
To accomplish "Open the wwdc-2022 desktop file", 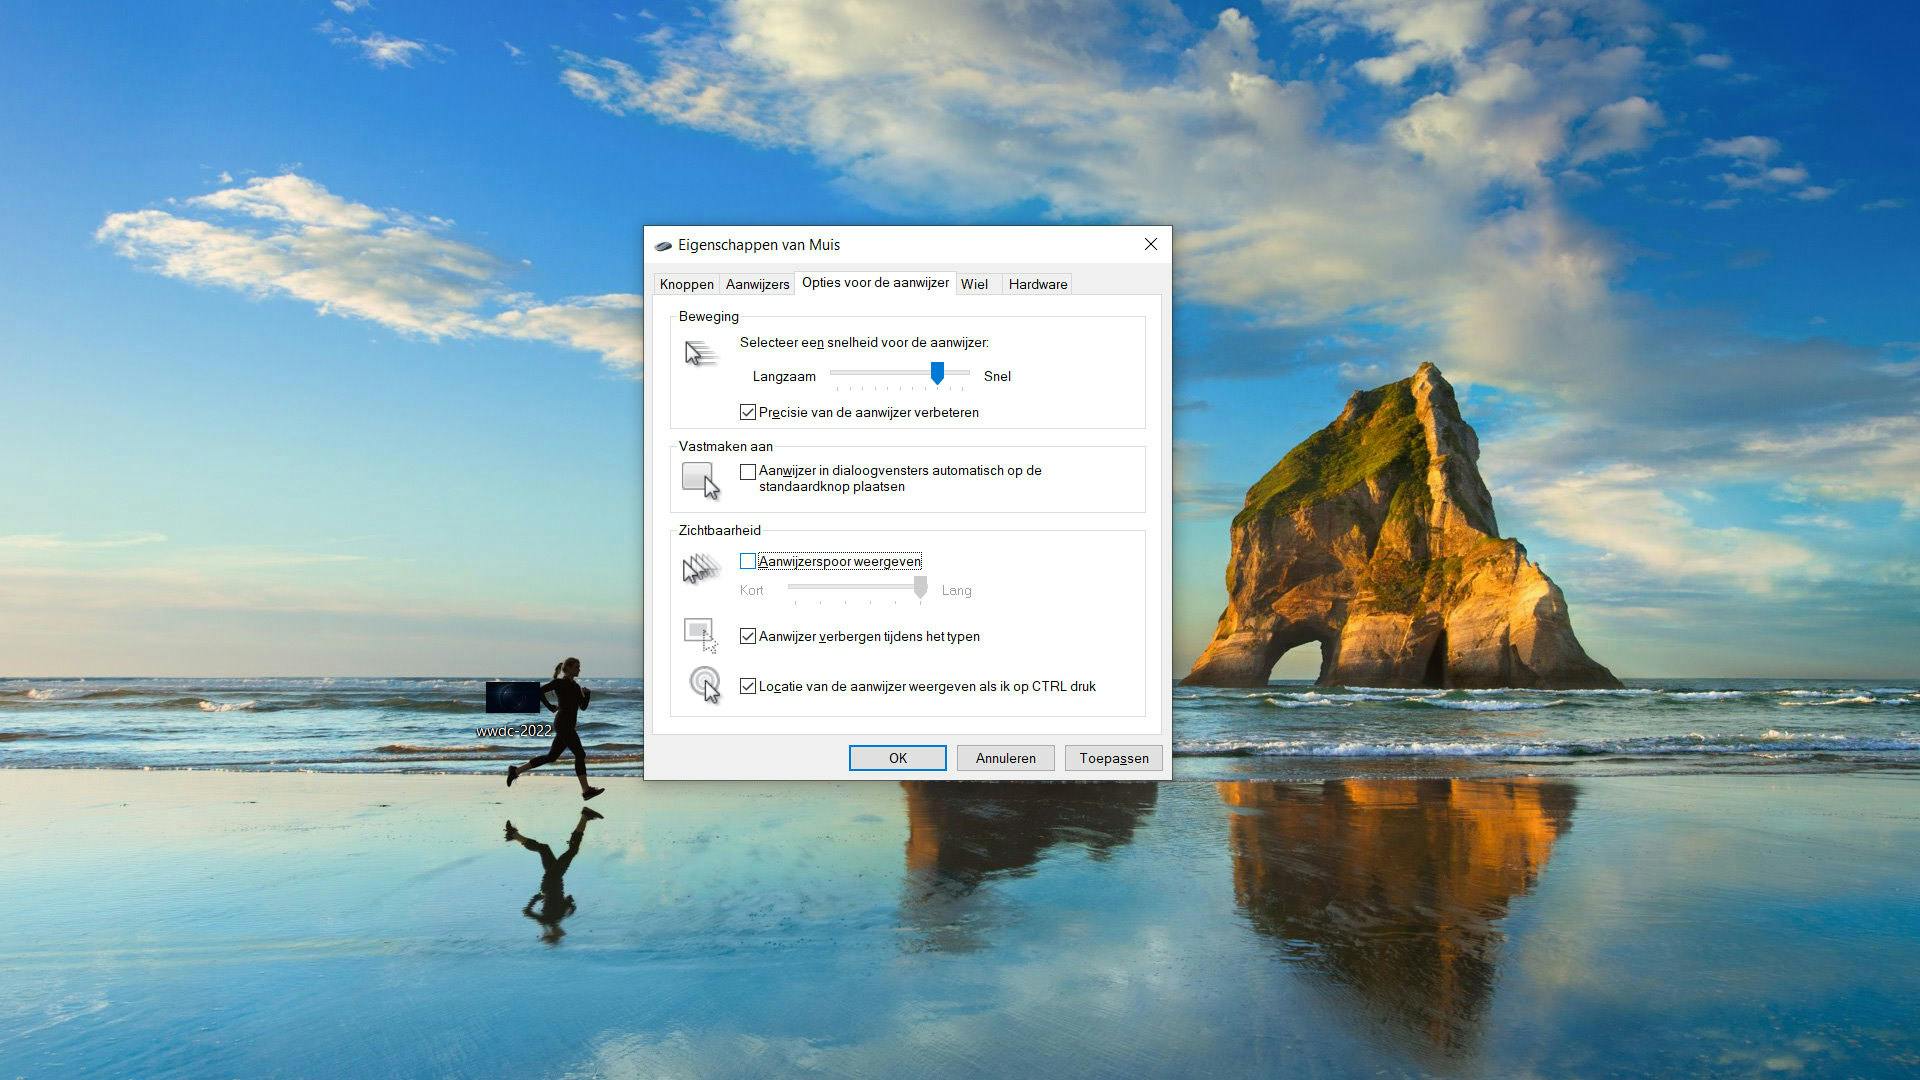I will tap(513, 698).
